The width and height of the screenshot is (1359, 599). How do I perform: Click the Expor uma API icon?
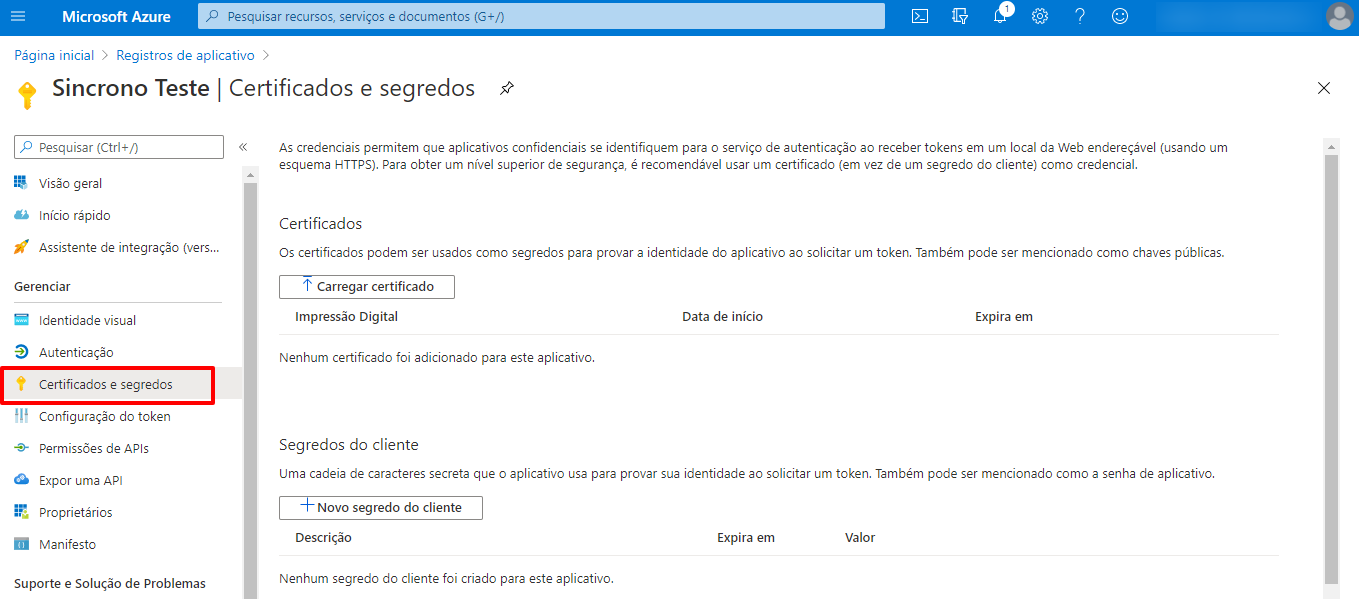(20, 480)
